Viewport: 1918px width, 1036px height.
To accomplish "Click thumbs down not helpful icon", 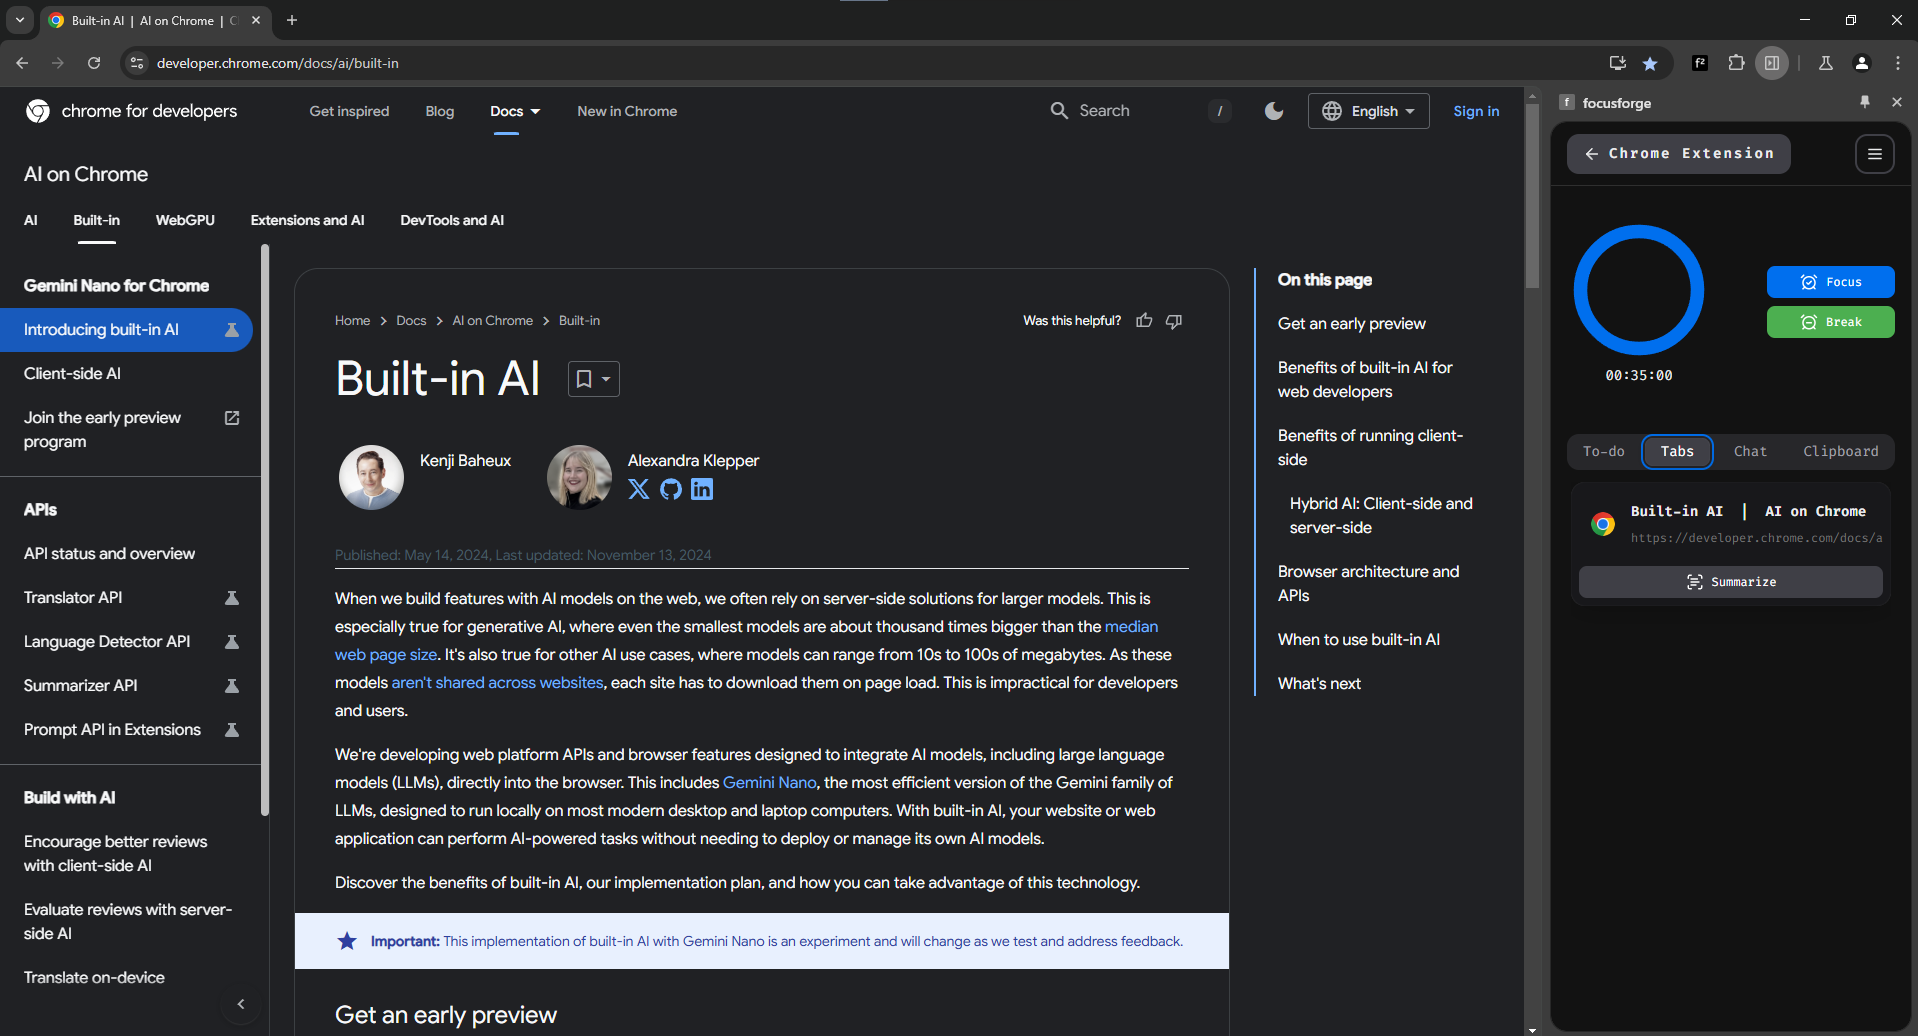I will click(x=1174, y=321).
